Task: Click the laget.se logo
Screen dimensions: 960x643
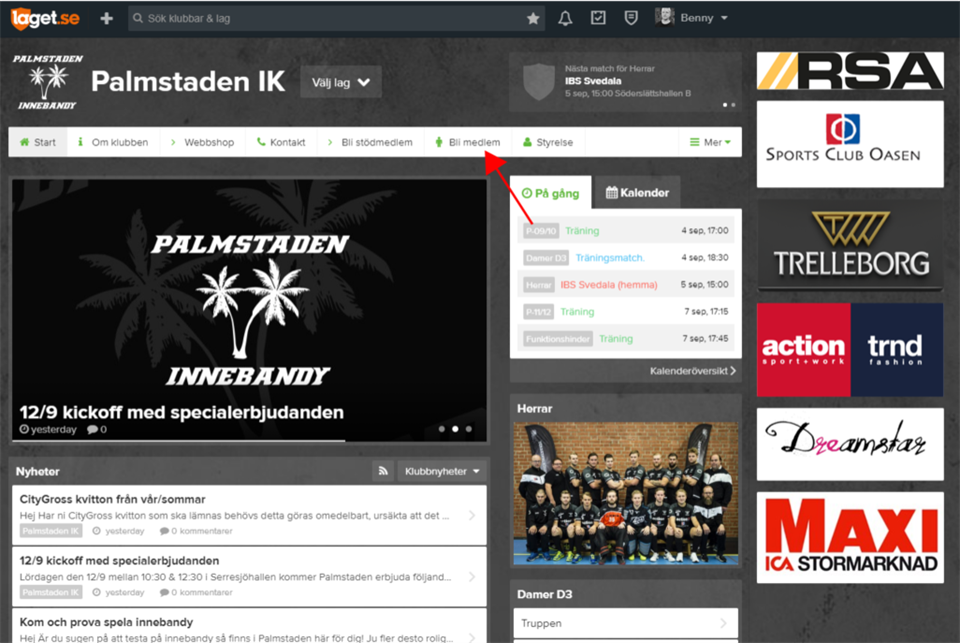Action: click(x=43, y=18)
